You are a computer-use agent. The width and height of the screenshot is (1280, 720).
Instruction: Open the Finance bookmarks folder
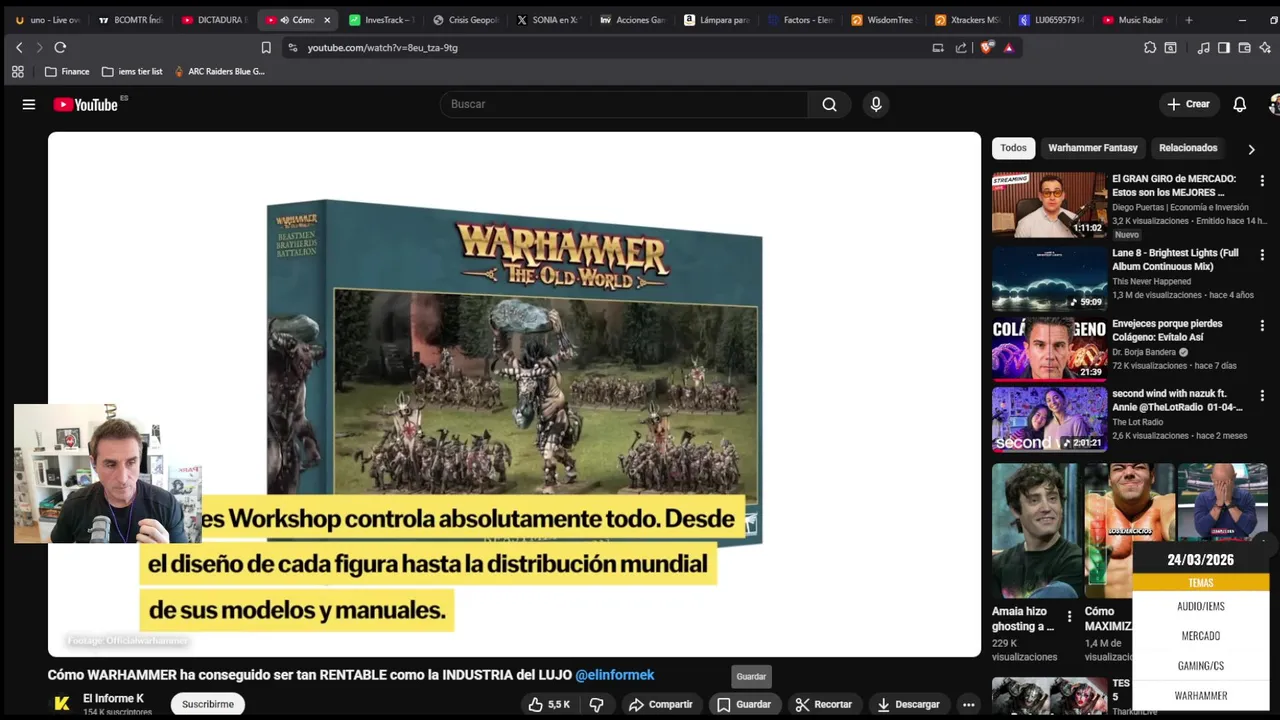(67, 71)
